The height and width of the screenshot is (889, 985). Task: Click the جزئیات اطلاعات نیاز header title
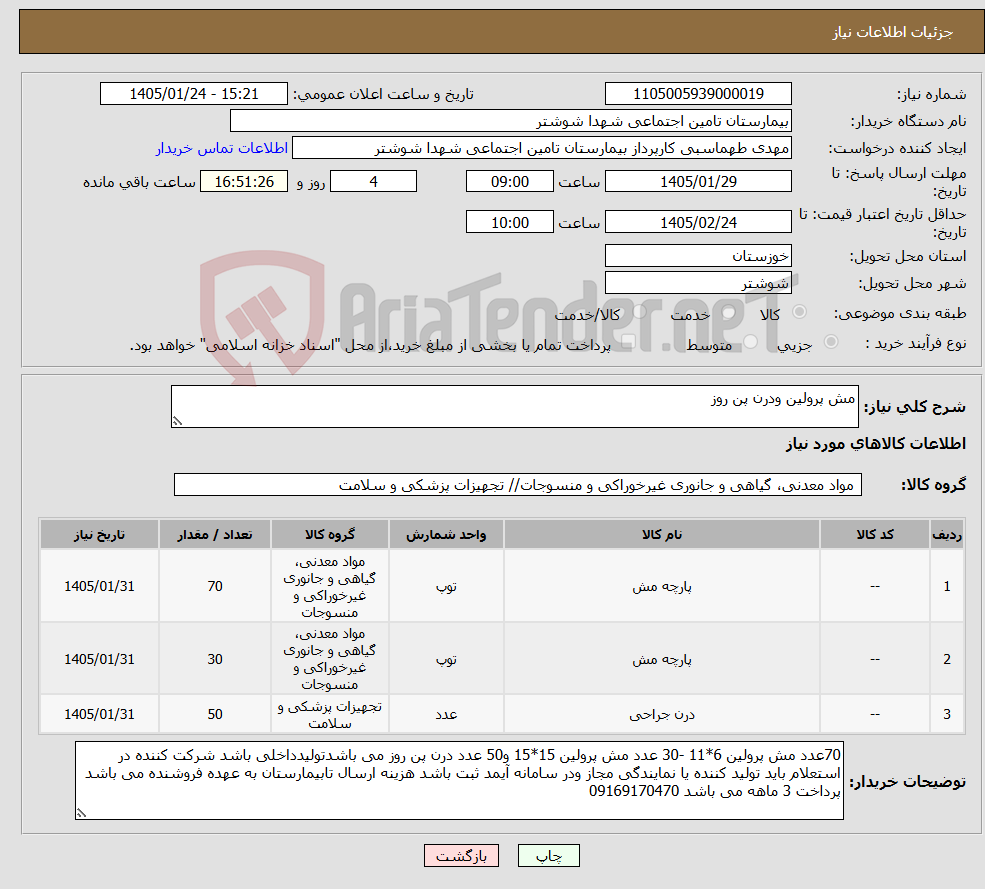[893, 32]
